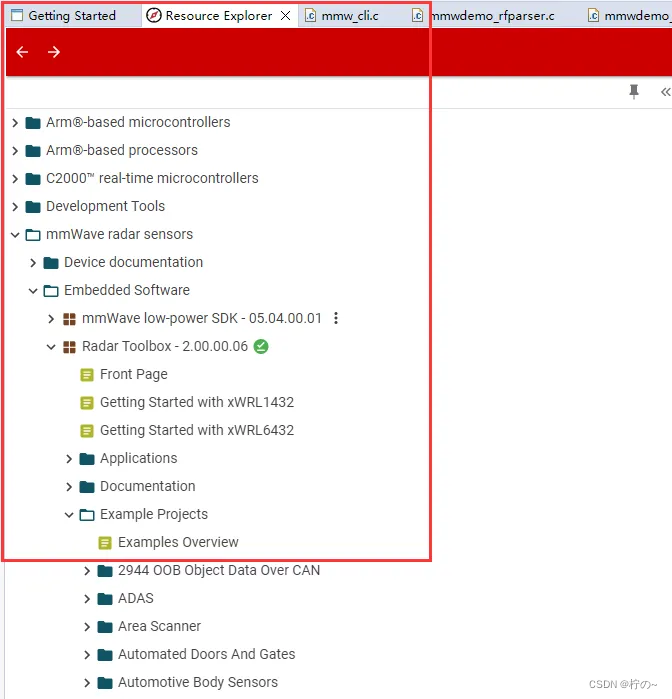Select mmWave low-power SDK - 05.04.00.01
The height and width of the screenshot is (699, 672).
[x=202, y=318]
